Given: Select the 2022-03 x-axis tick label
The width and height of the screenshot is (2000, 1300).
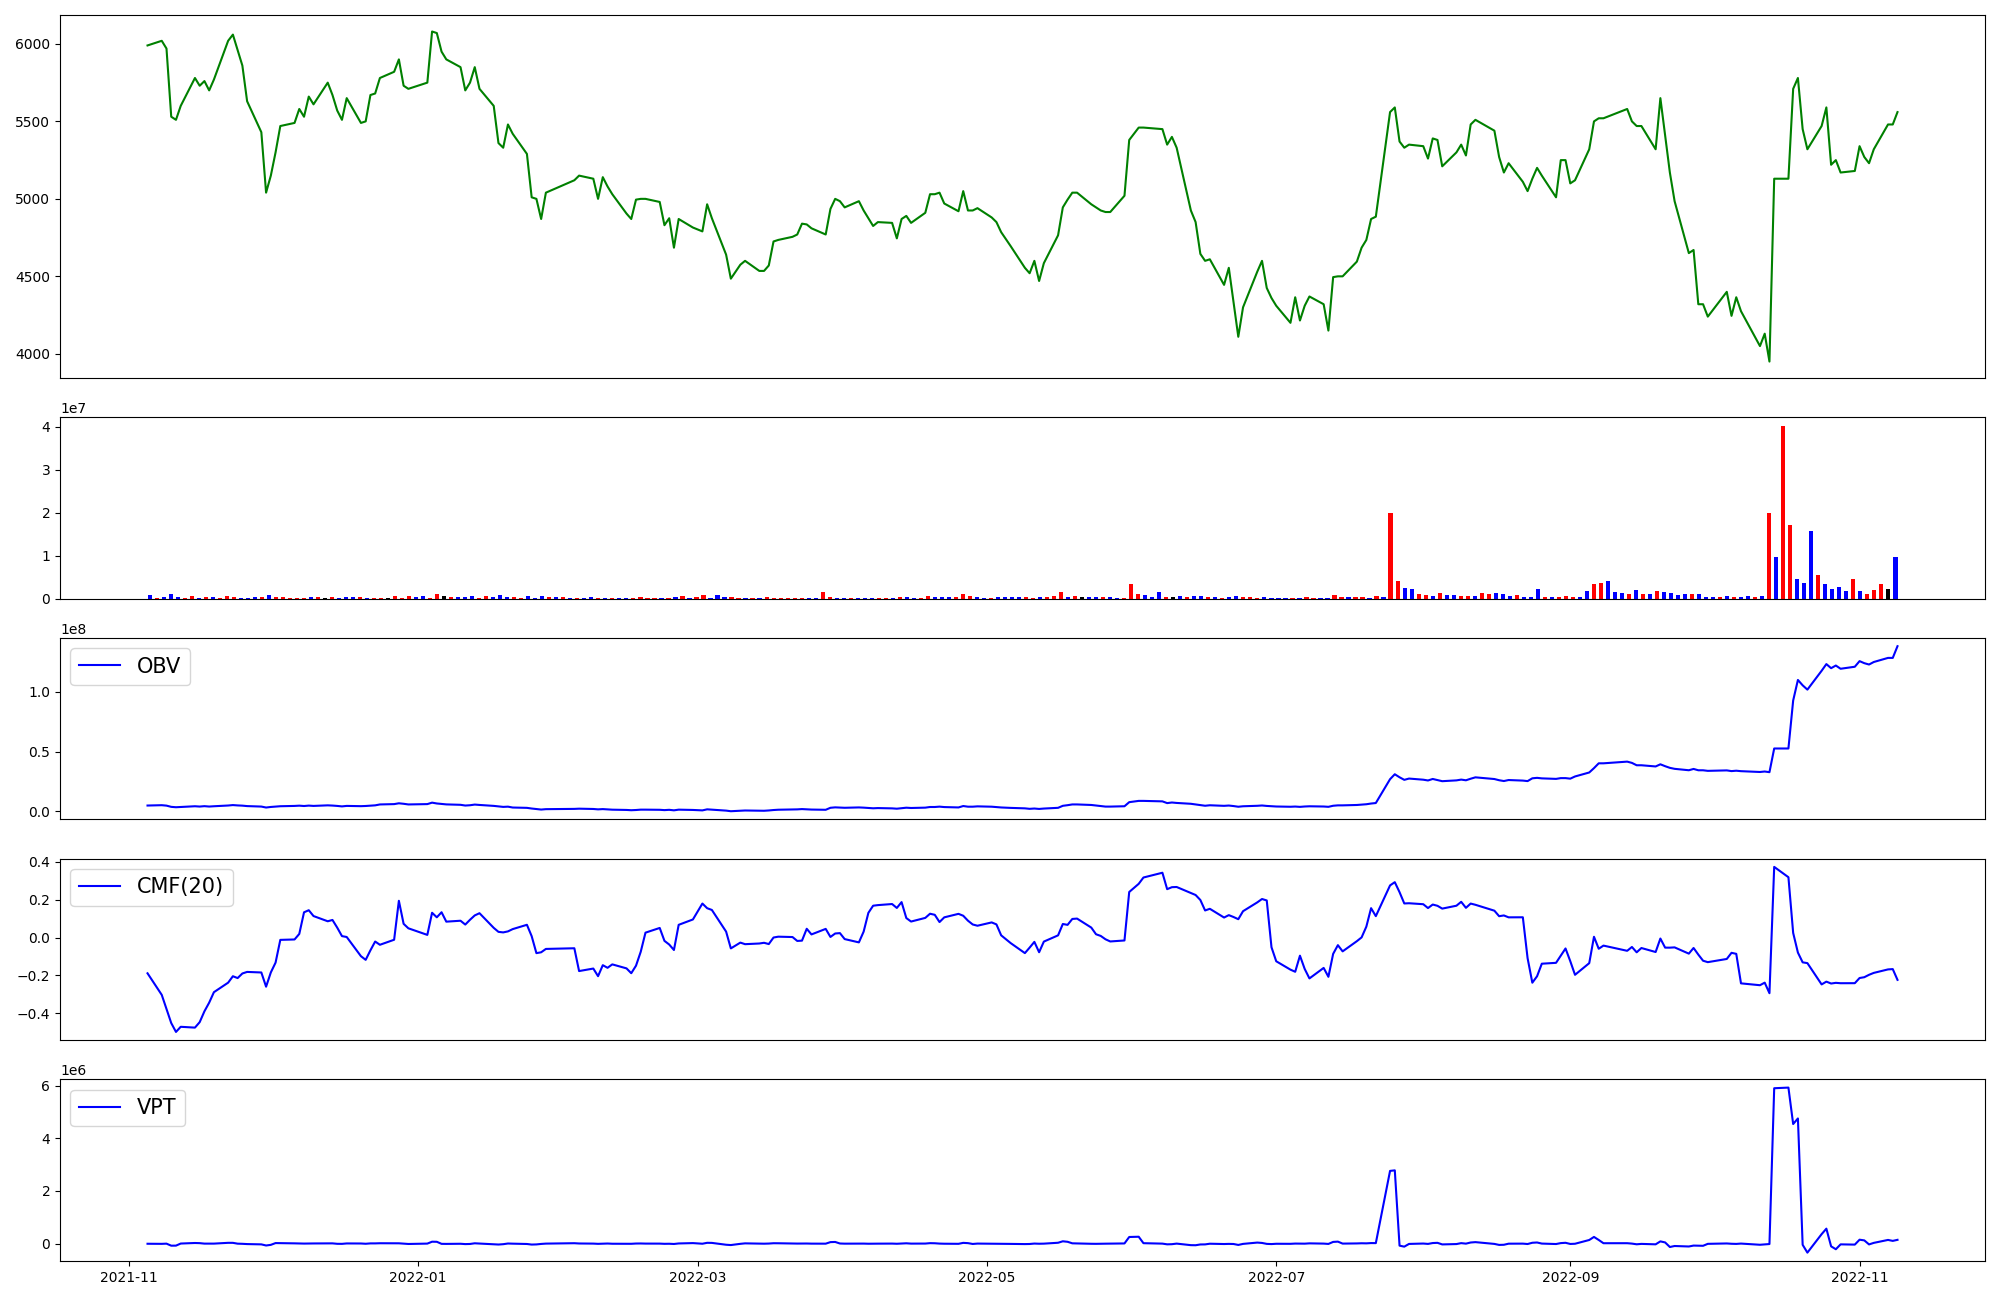Looking at the screenshot, I should click(697, 1277).
